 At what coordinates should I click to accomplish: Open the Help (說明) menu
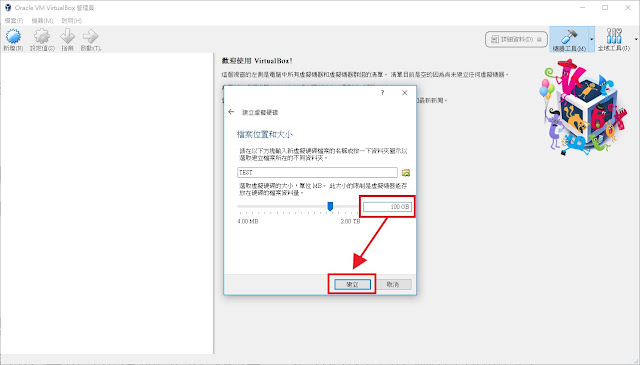point(72,20)
